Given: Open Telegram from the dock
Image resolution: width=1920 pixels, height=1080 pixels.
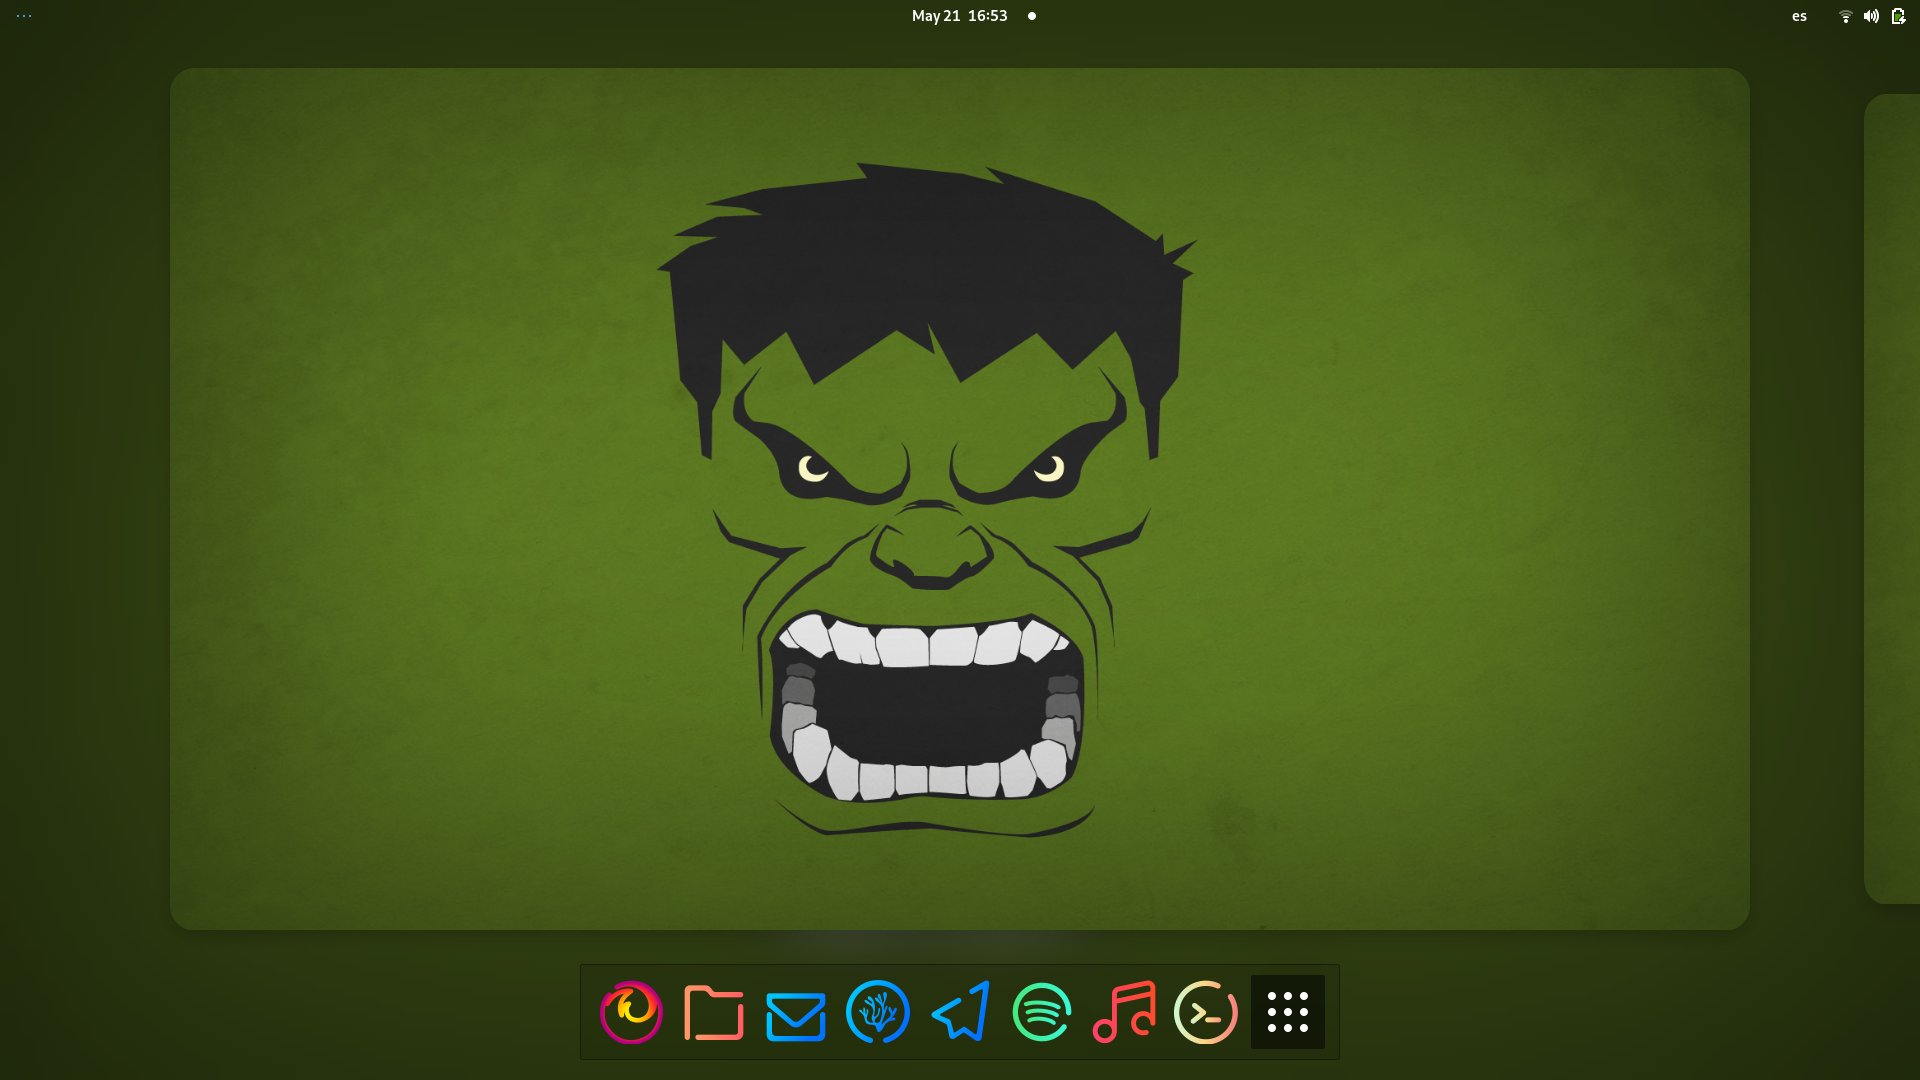Looking at the screenshot, I should pyautogui.click(x=961, y=1012).
